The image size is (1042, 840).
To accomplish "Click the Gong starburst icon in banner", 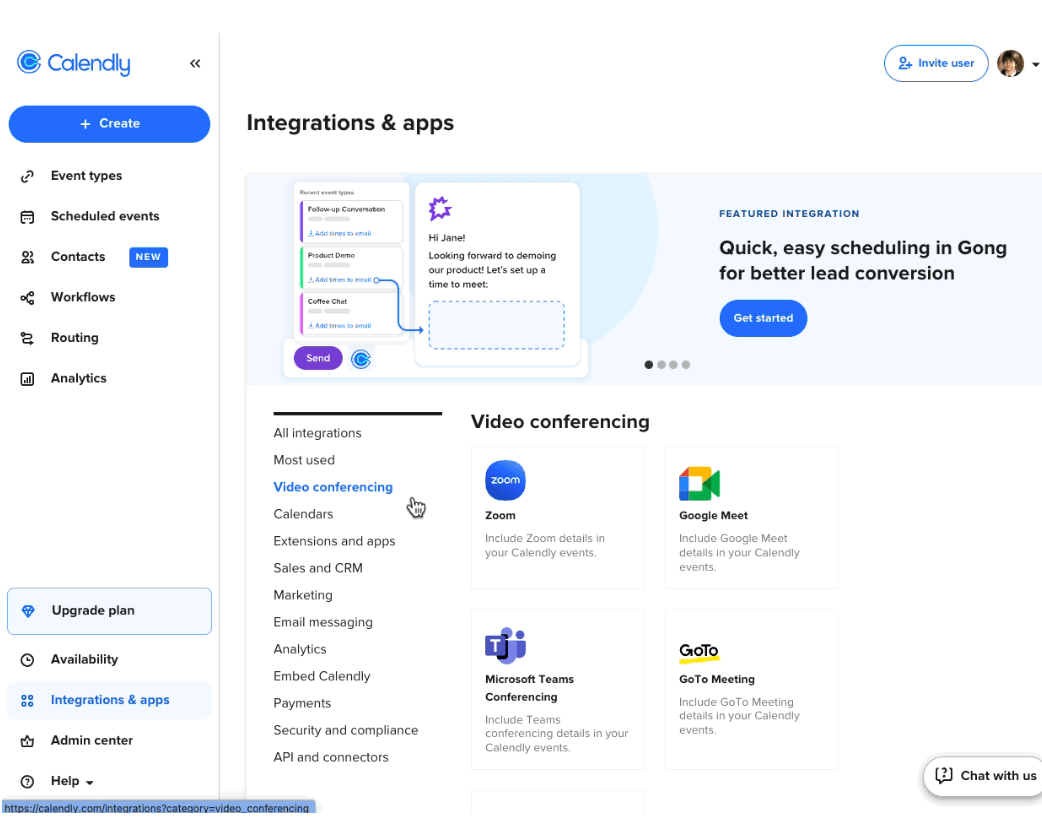I will (439, 209).
